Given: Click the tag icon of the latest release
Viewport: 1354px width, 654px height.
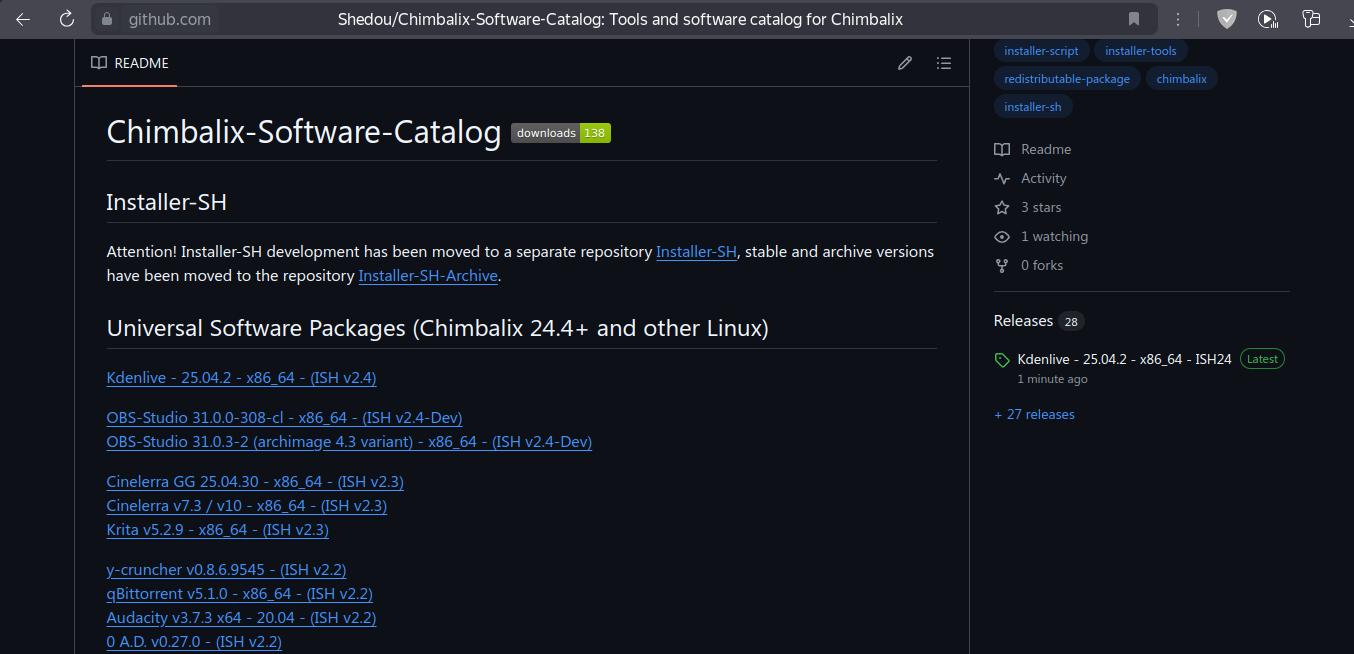Looking at the screenshot, I should click(1002, 360).
